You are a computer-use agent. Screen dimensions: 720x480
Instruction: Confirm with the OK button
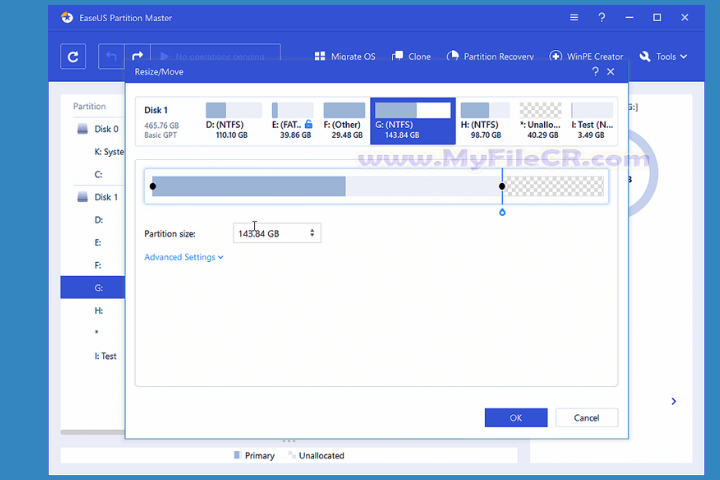coord(516,418)
